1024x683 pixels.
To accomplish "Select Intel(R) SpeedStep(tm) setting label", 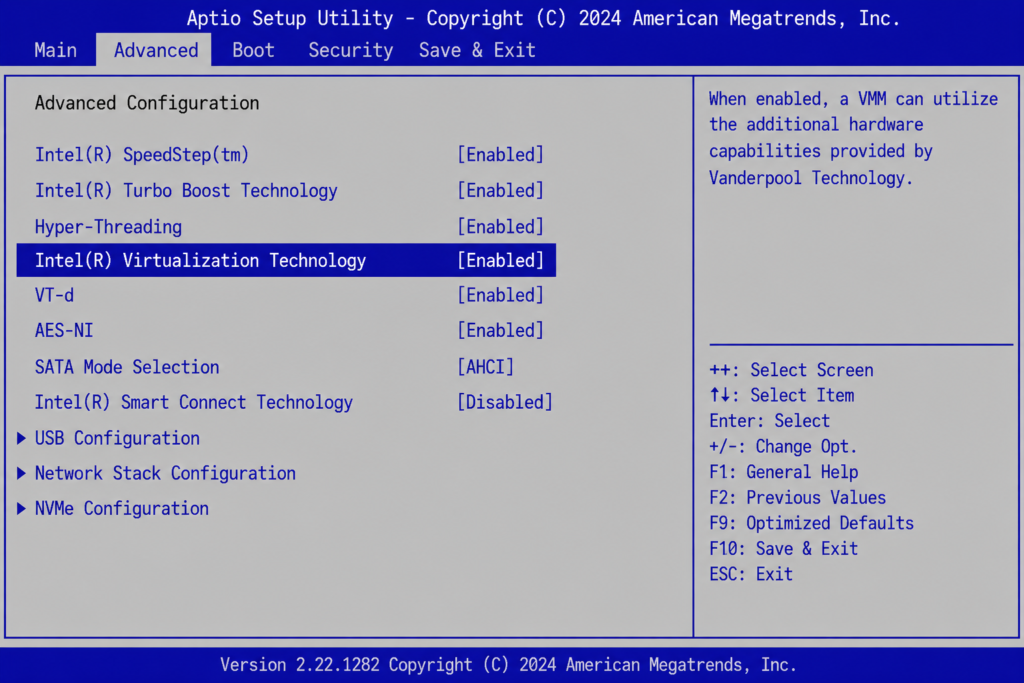I will click(142, 155).
